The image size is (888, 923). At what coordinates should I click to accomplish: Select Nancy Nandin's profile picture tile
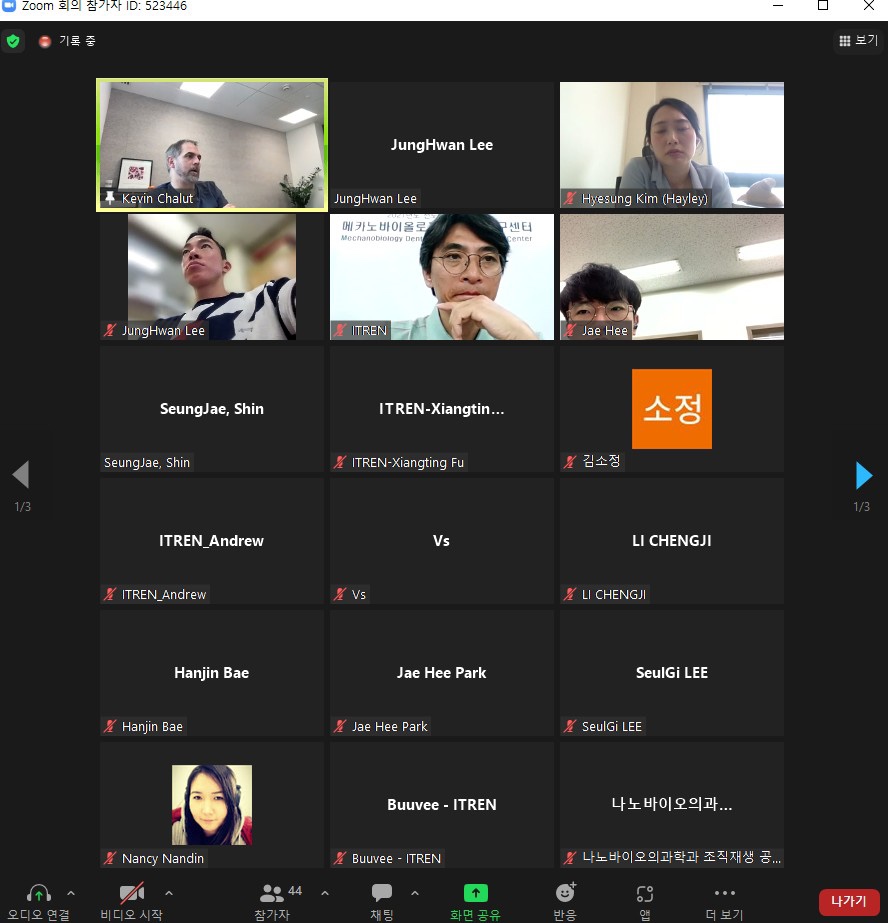coord(211,805)
